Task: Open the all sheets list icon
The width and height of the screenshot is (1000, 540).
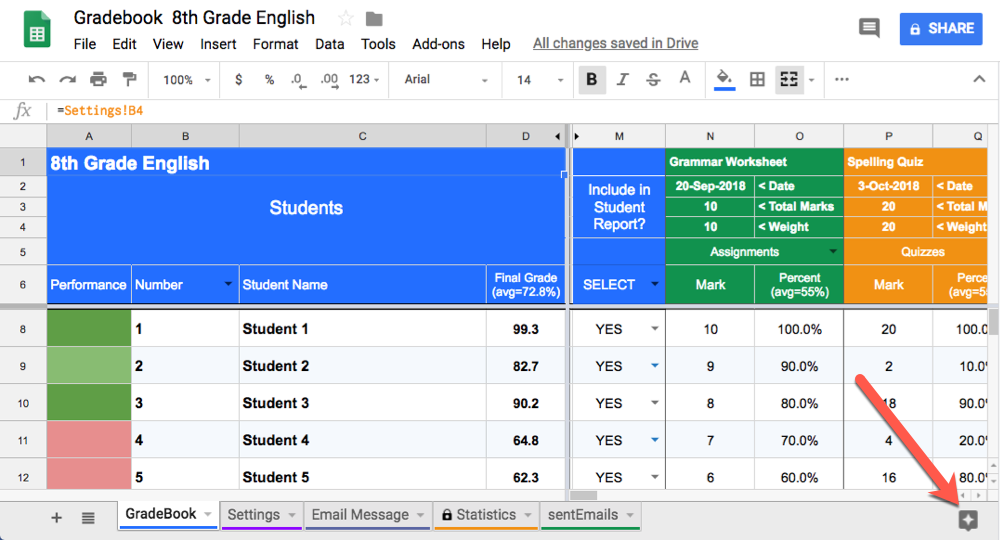Action: click(88, 517)
